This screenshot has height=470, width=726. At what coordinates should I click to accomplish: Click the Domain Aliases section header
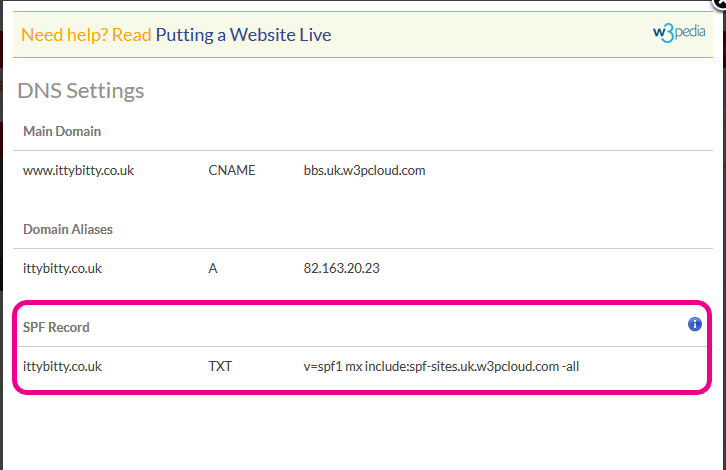[x=68, y=229]
